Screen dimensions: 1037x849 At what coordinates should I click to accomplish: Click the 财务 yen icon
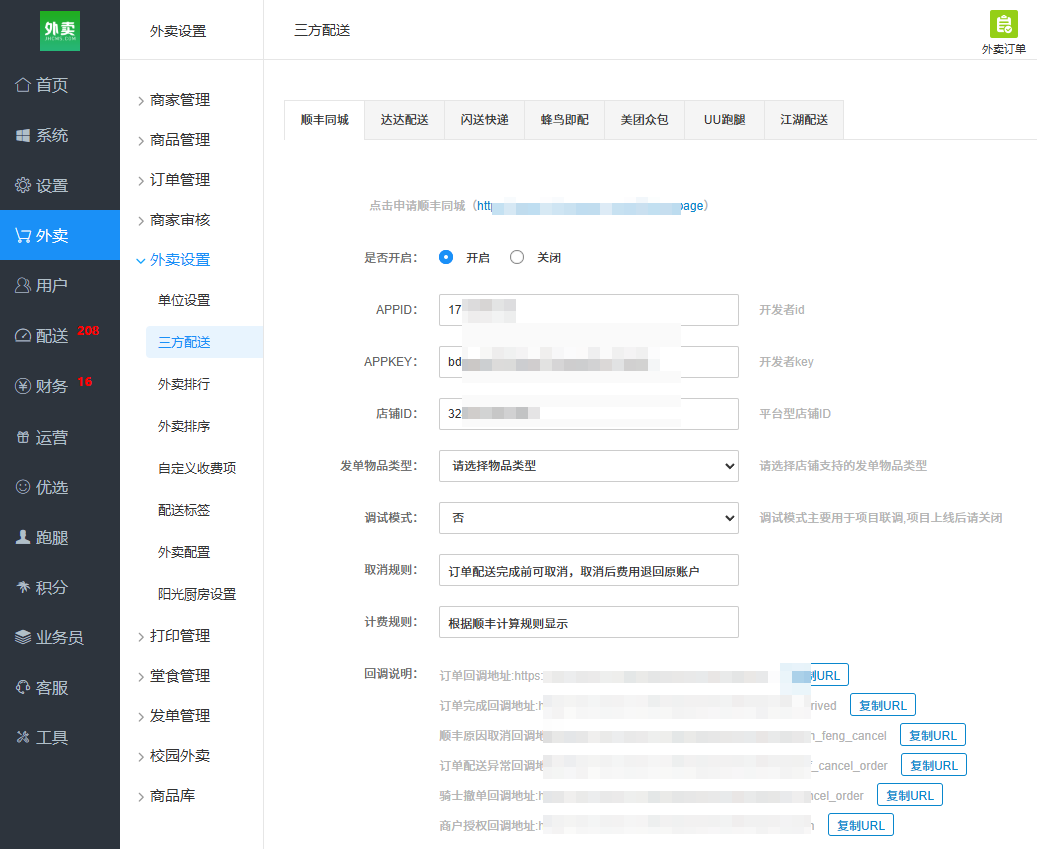(x=23, y=386)
